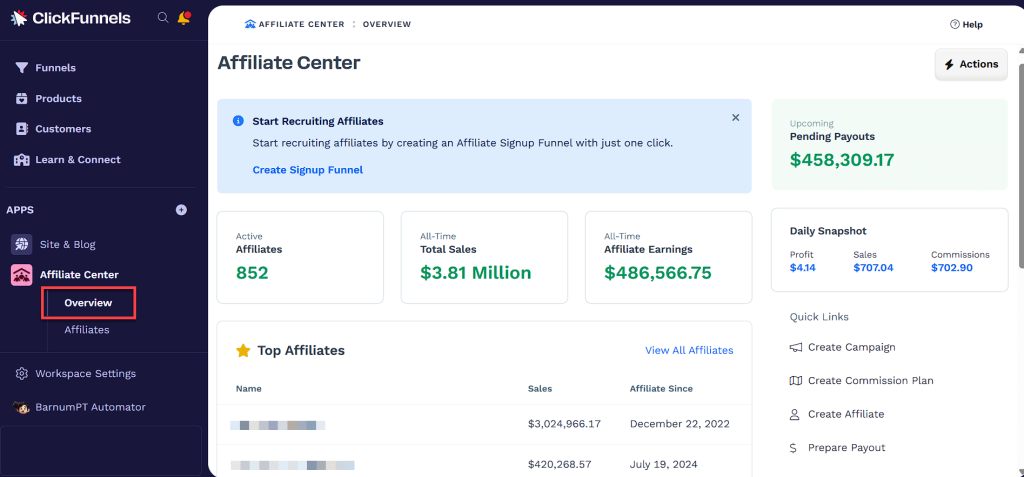Click the empty box below BarnumPT Automator
Image resolution: width=1024 pixels, height=477 pixels.
tap(101, 451)
